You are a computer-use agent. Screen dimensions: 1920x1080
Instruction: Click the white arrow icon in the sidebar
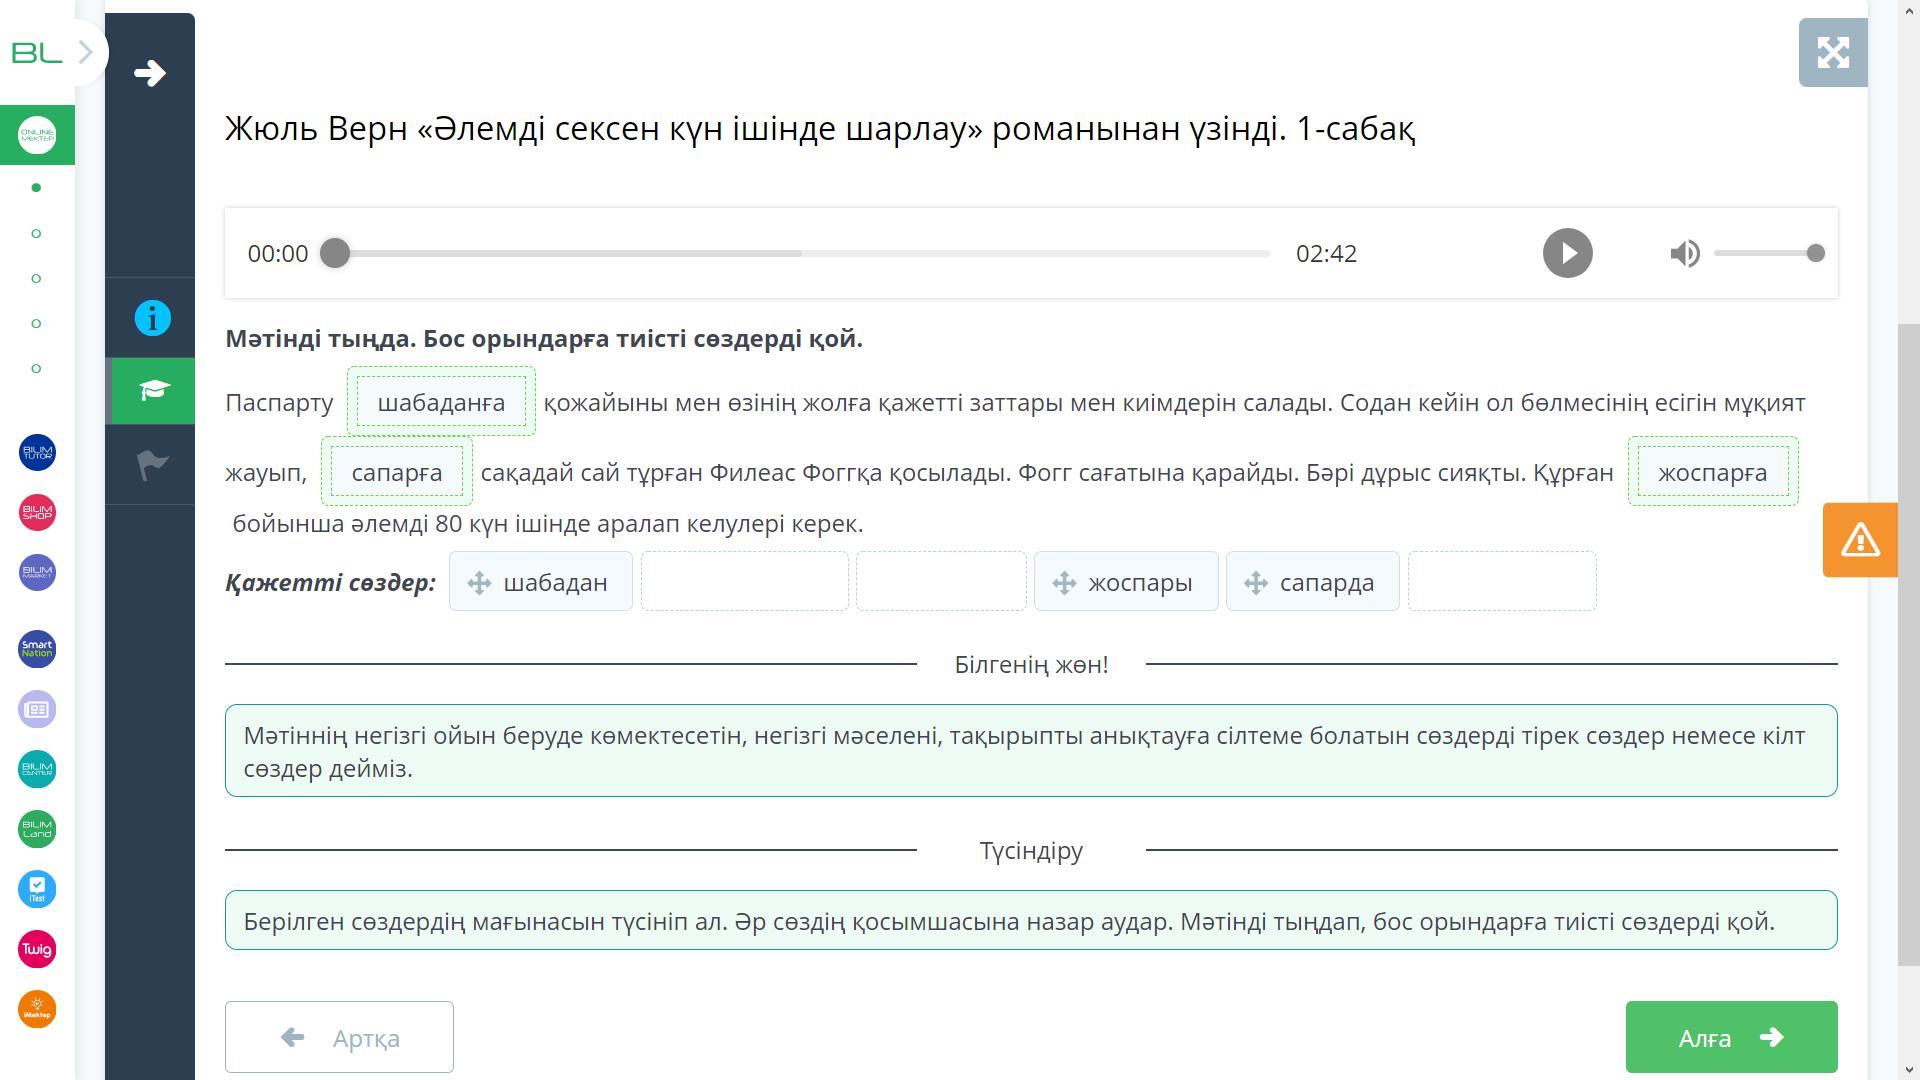point(150,73)
